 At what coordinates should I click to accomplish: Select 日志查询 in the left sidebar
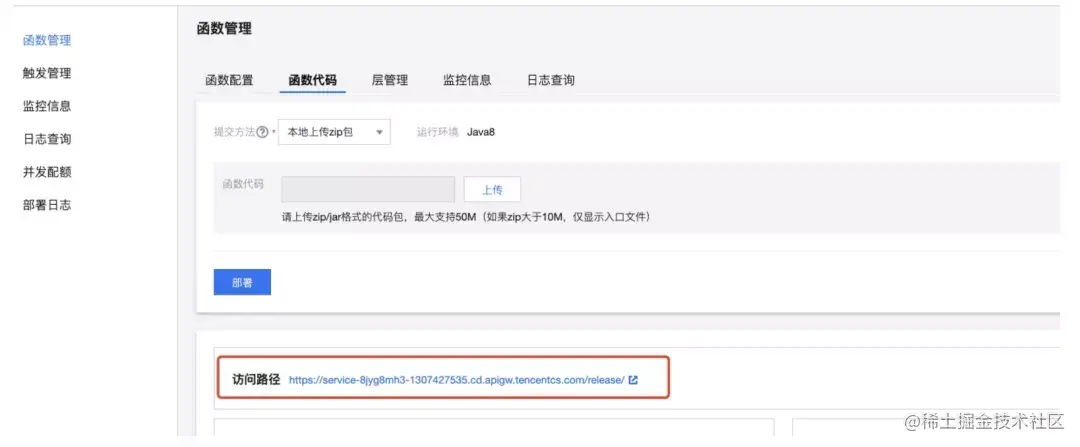pyautogui.click(x=47, y=139)
